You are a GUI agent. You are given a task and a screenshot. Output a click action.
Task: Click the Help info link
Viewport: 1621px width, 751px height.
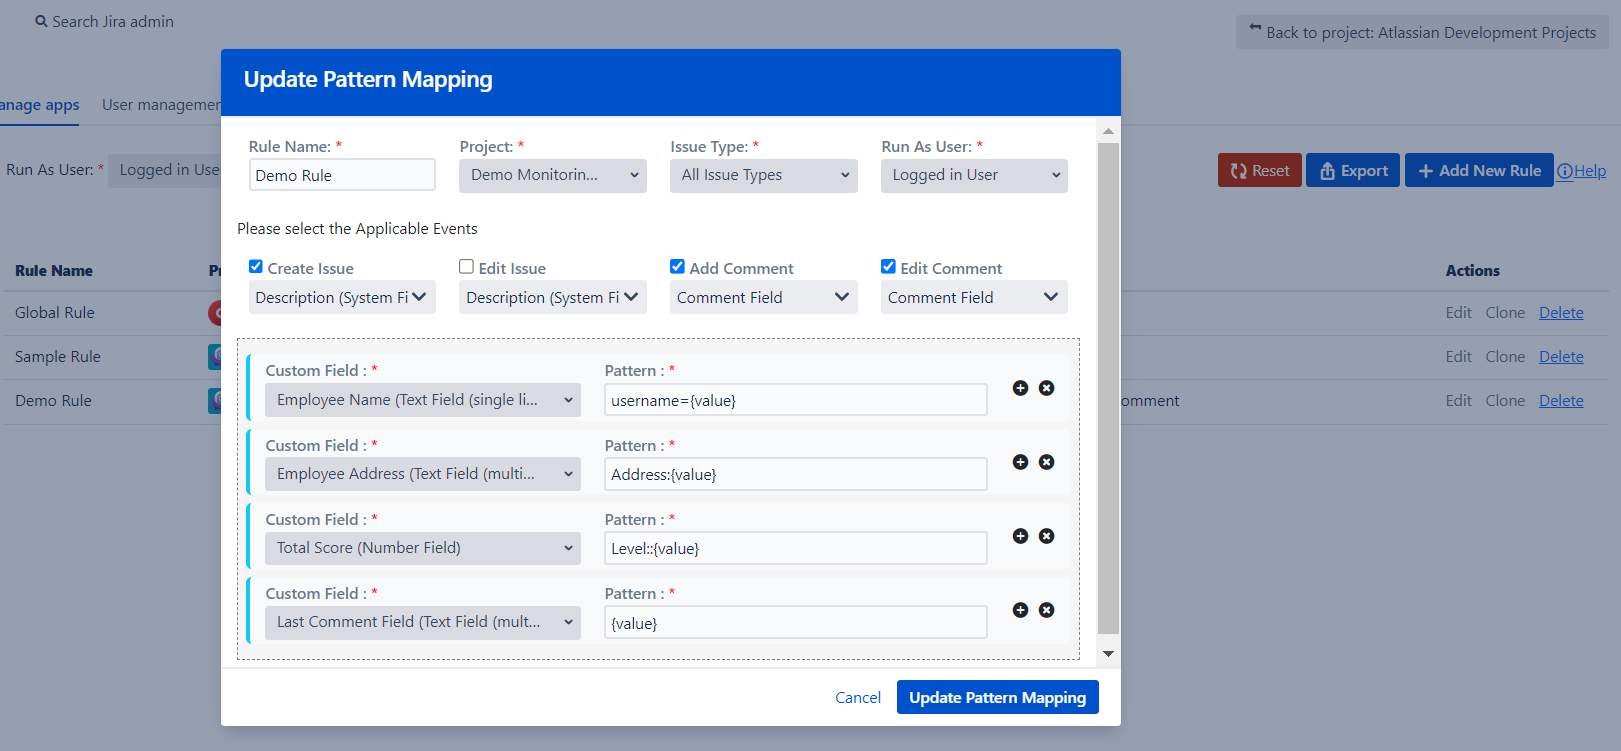1581,171
